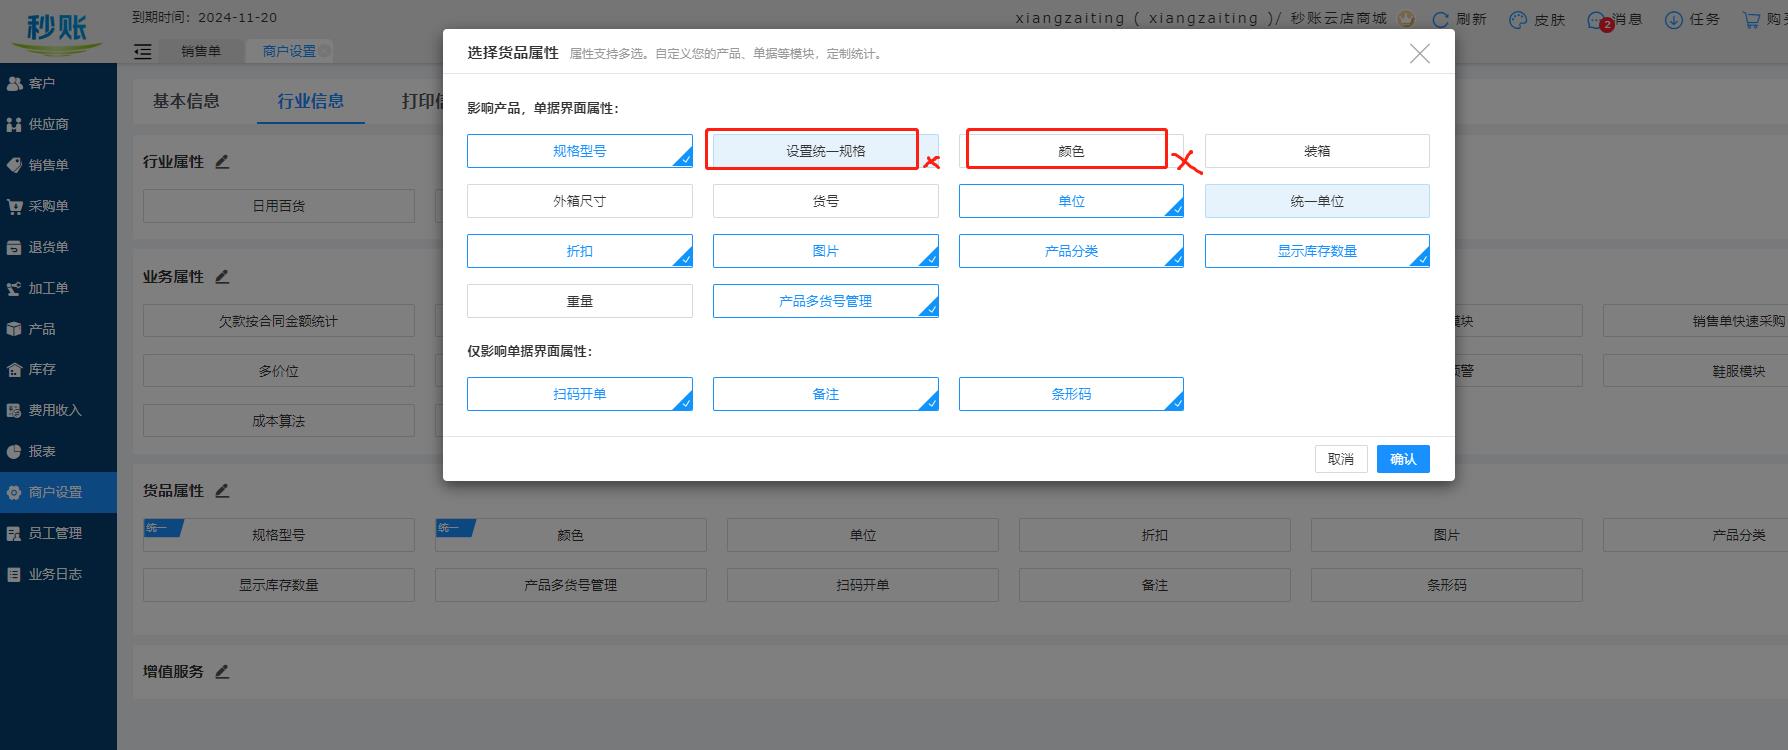Image resolution: width=1788 pixels, height=750 pixels.
Task: Deselect the 备注 attribute in dialog
Action: [826, 394]
